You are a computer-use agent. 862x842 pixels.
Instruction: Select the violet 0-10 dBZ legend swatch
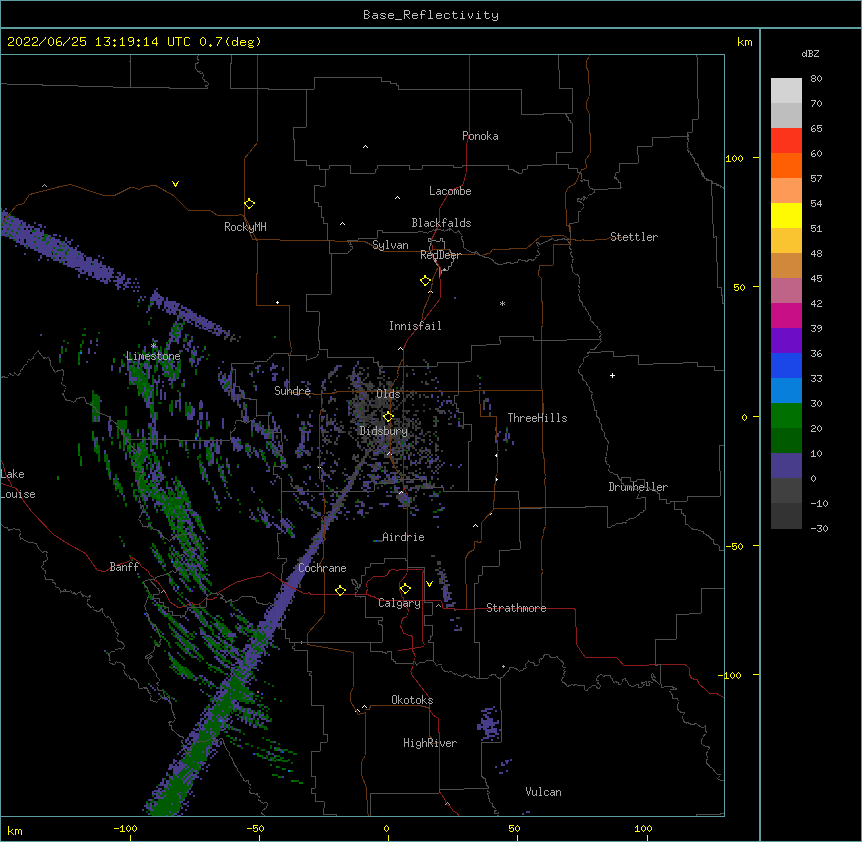[x=786, y=466]
